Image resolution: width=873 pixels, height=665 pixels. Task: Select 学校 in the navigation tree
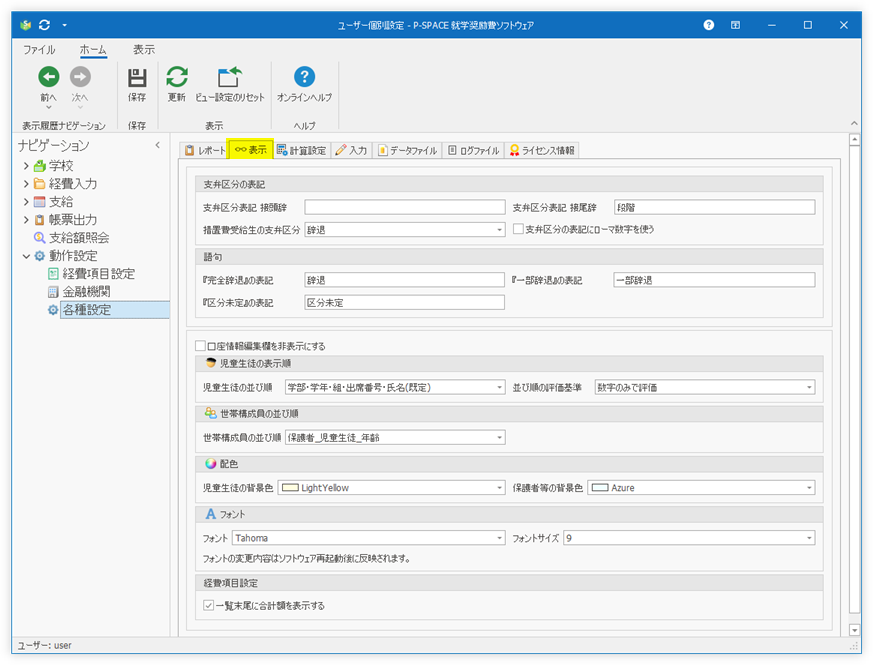pos(61,166)
